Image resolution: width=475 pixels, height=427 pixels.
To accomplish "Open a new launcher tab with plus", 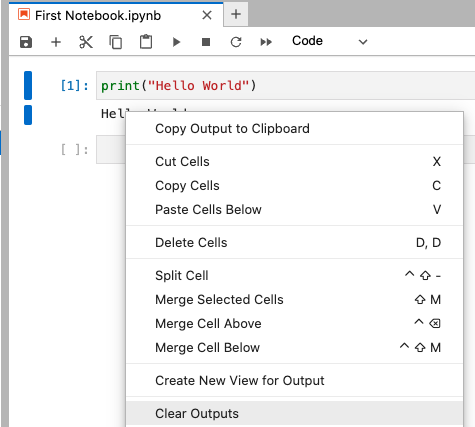I will pos(236,14).
